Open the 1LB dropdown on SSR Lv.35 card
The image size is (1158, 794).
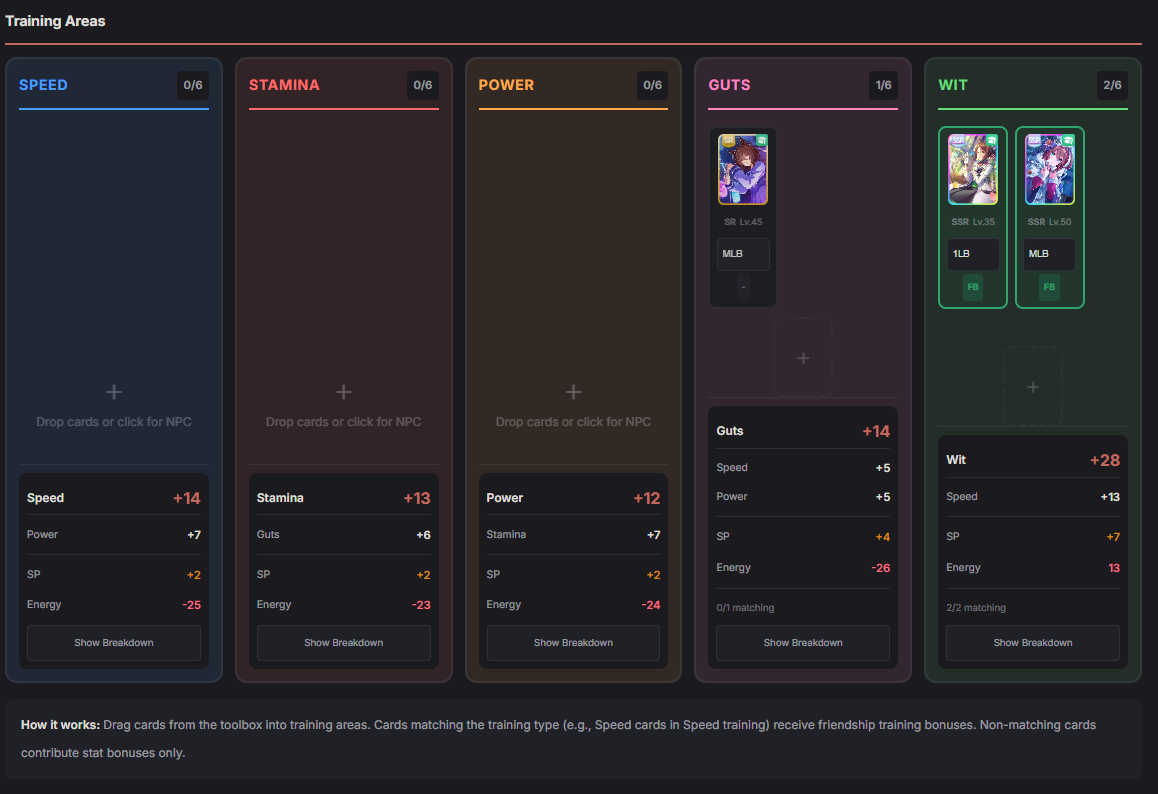(973, 254)
